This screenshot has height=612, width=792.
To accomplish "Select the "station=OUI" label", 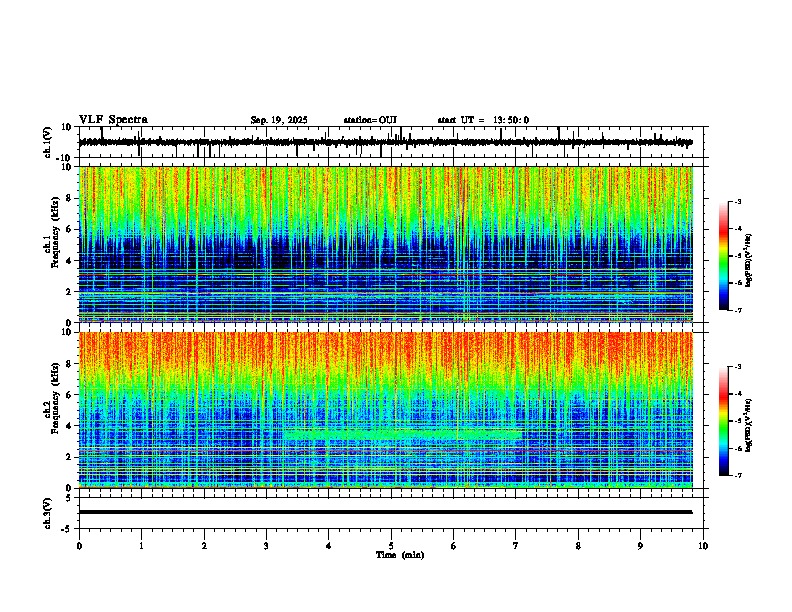I will pos(370,120).
